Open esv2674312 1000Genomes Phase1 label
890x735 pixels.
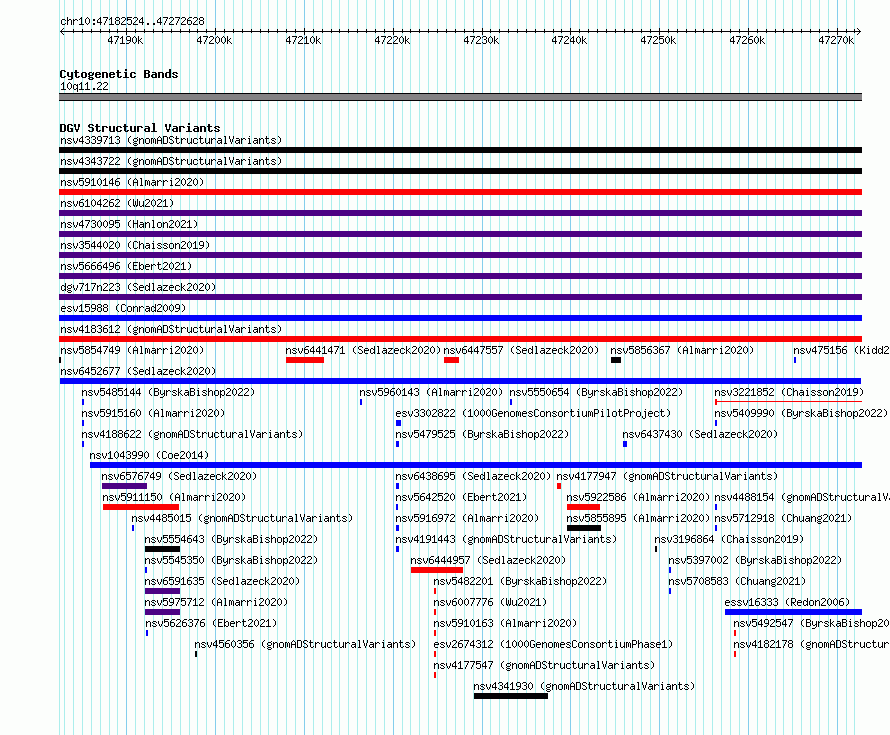point(553,644)
